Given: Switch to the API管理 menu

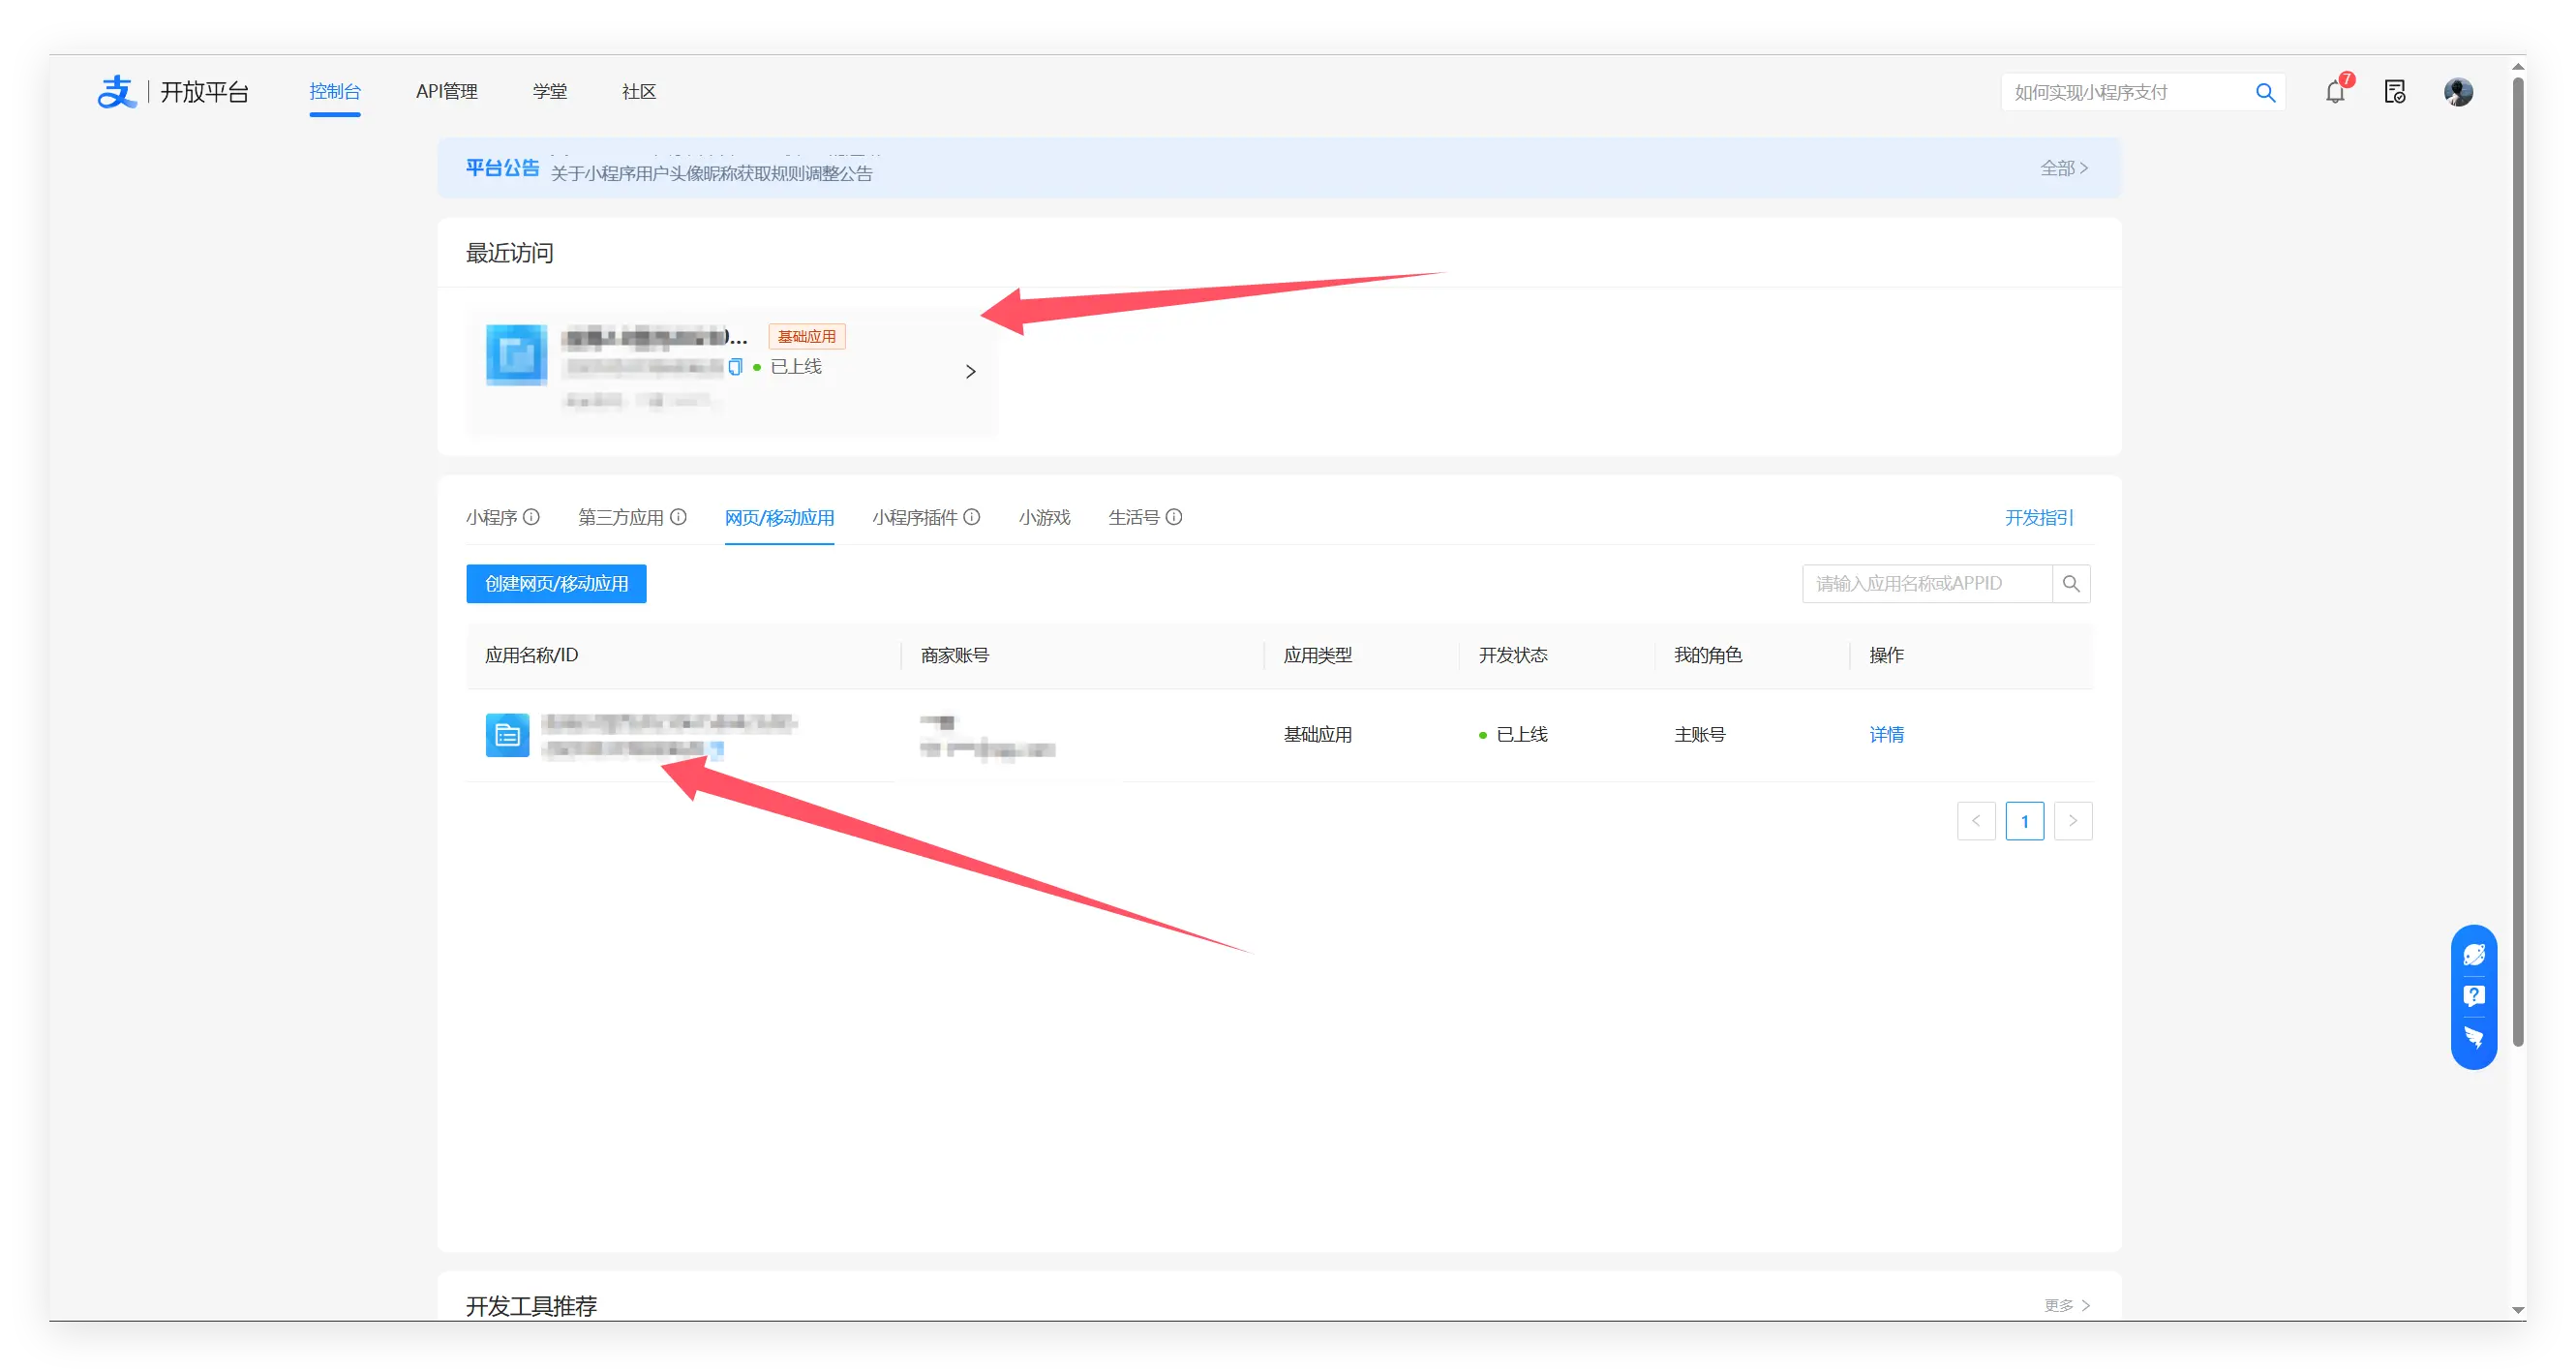Looking at the screenshot, I should click(446, 92).
